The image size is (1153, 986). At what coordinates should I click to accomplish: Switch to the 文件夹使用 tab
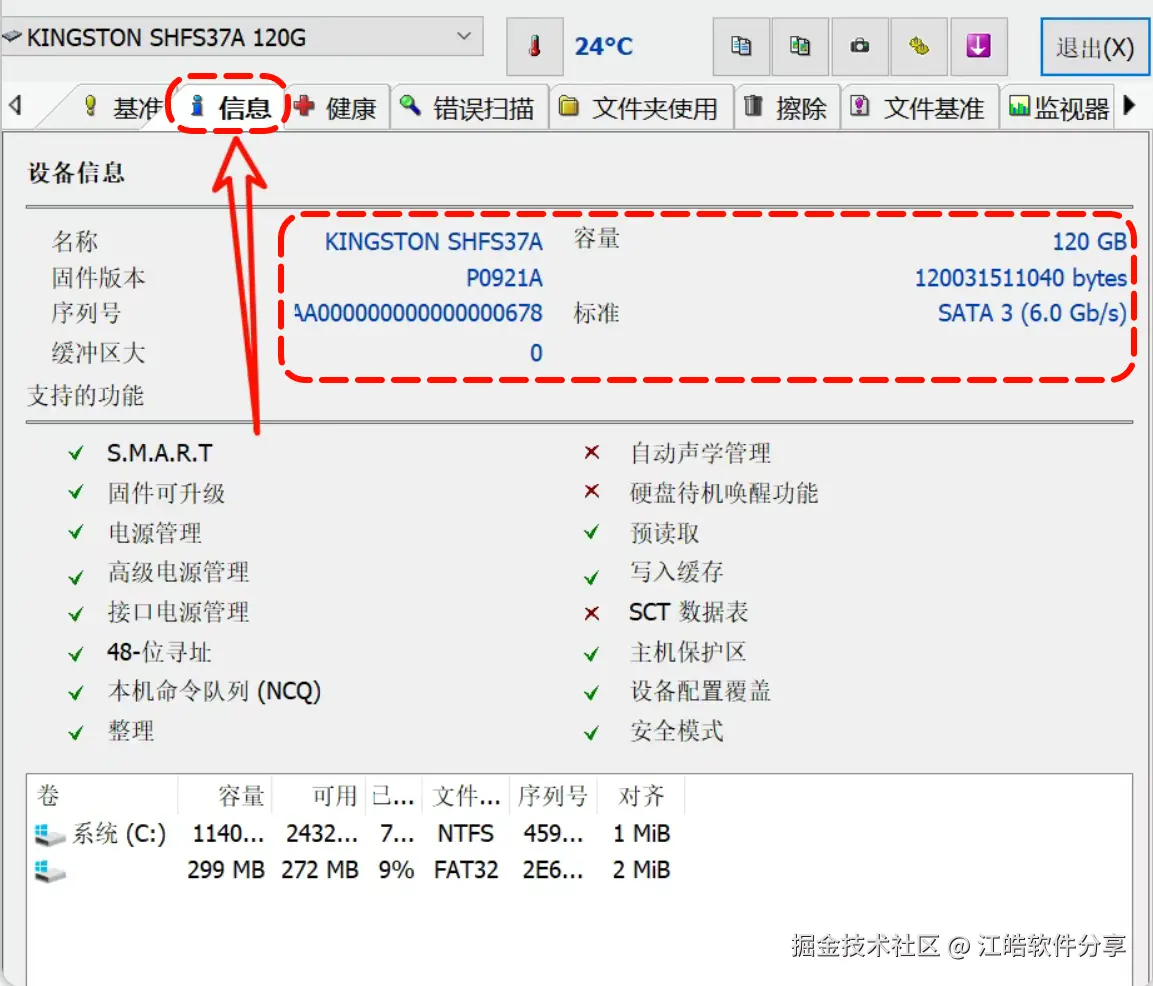(x=639, y=108)
